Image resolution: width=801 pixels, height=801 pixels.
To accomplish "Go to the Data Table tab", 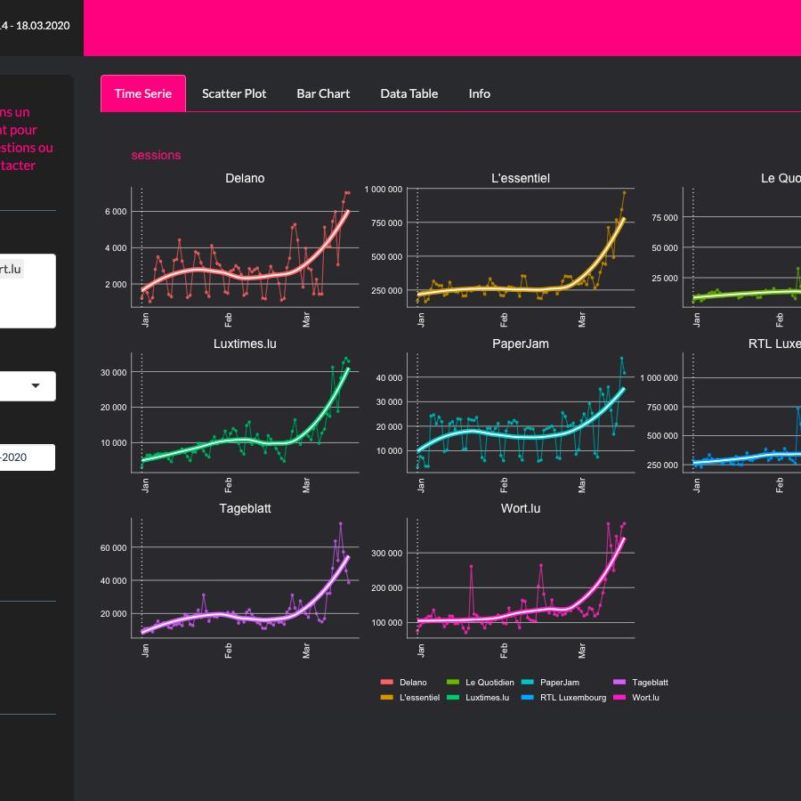I will coord(408,93).
